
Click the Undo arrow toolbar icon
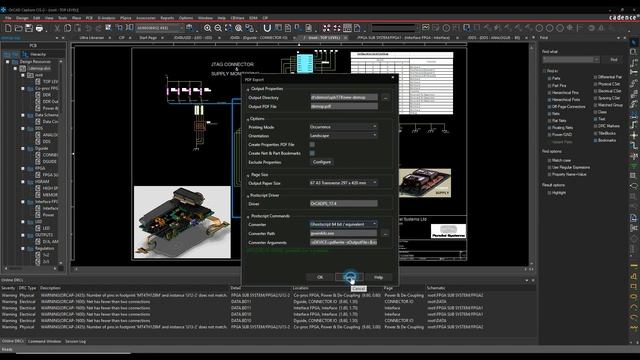coord(88,28)
